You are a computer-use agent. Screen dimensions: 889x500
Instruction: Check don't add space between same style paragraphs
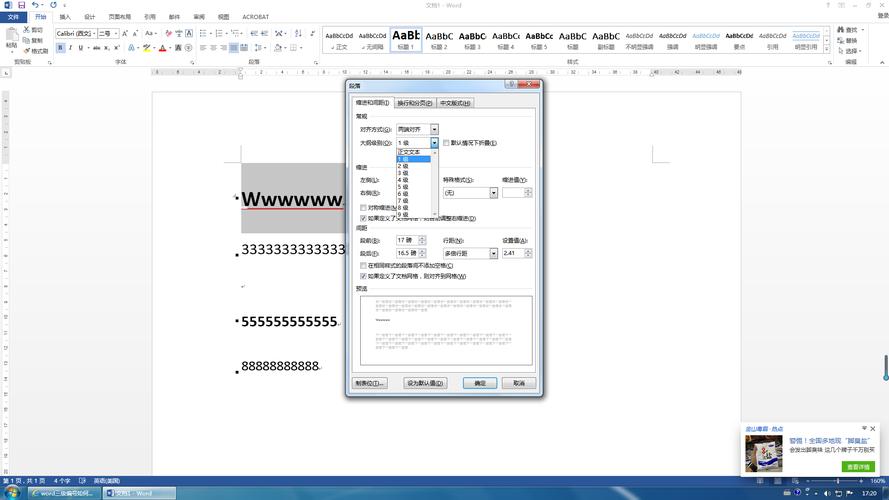coord(363,265)
